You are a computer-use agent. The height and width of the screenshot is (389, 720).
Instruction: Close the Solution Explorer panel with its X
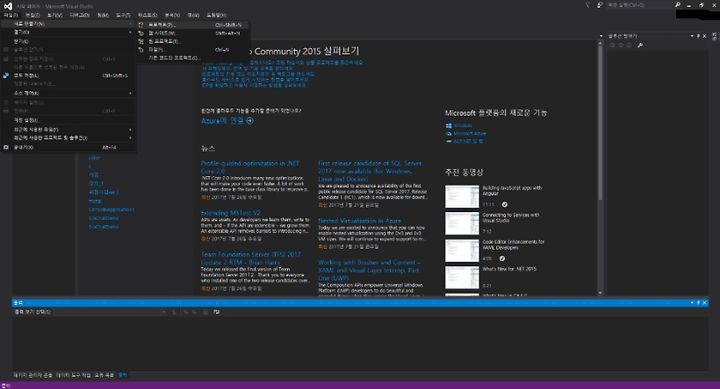[x=705, y=36]
